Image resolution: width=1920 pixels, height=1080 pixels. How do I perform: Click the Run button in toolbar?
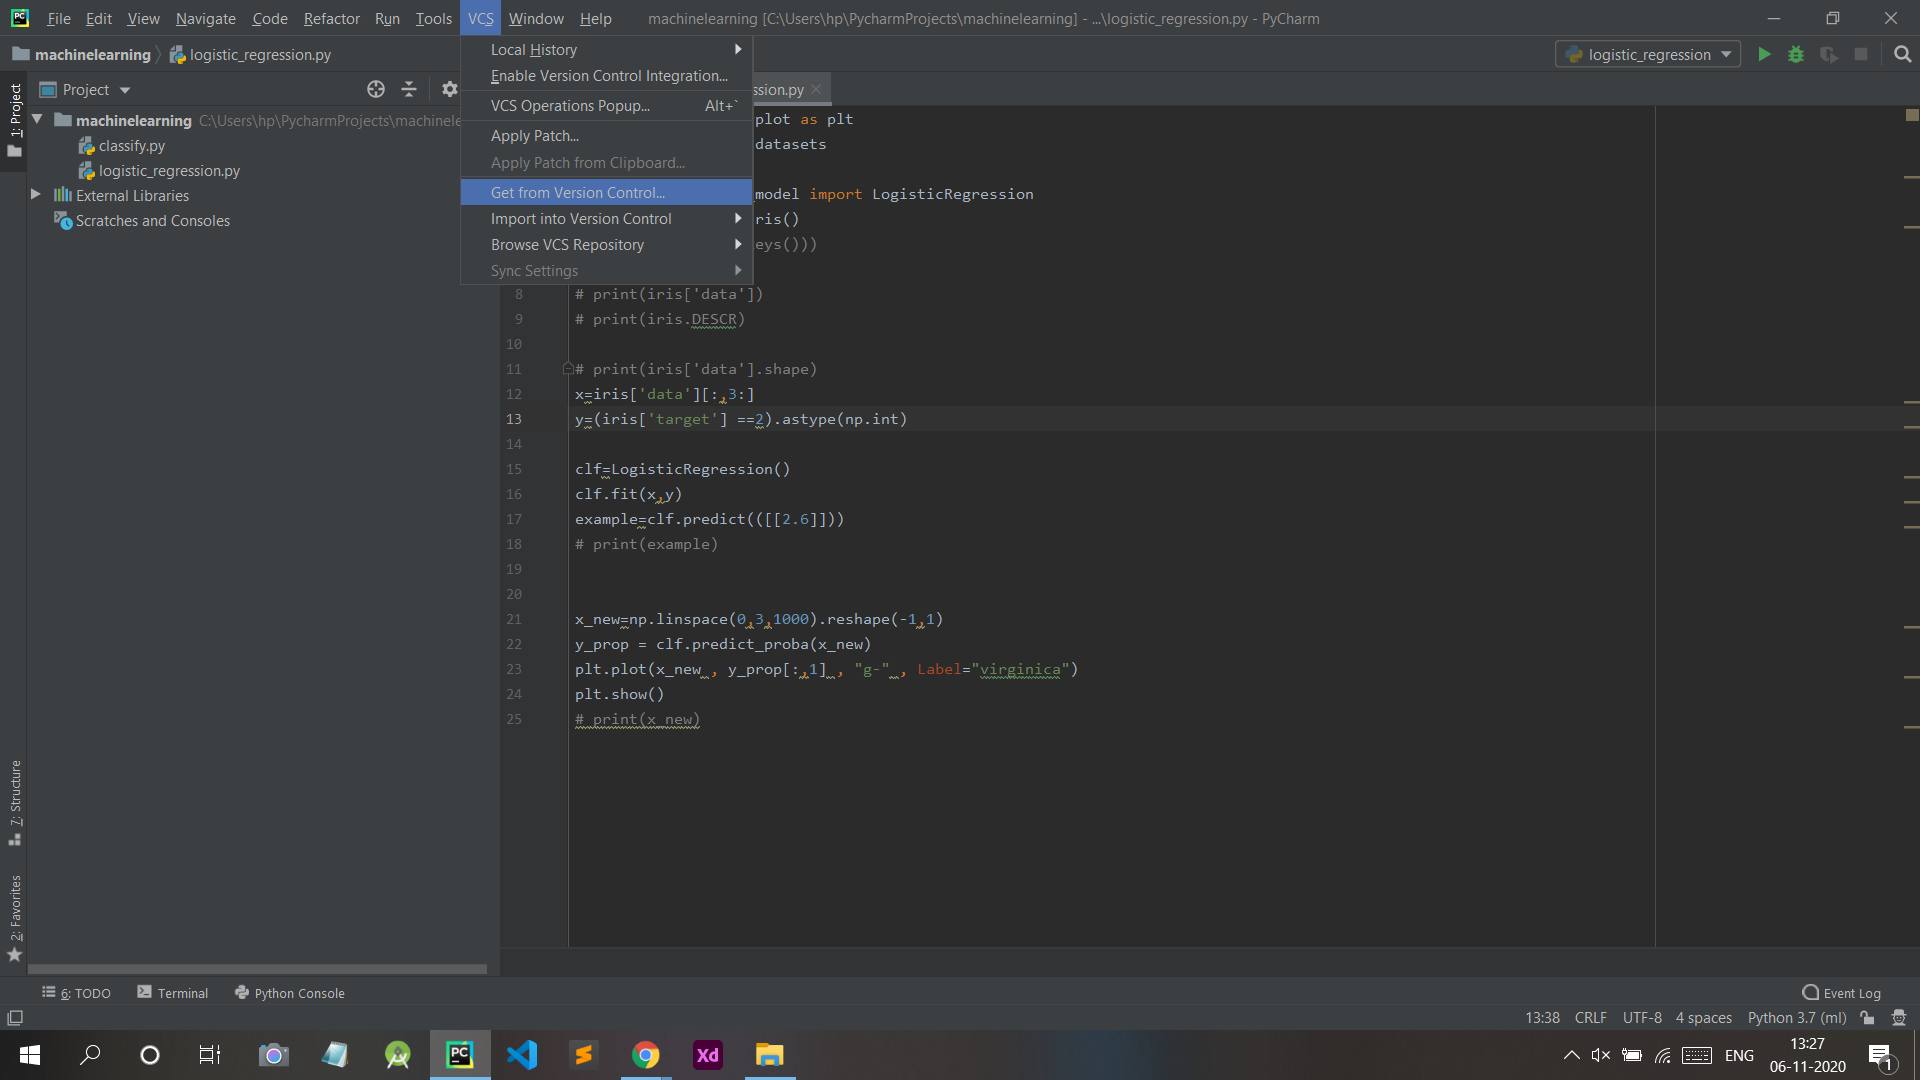tap(1764, 54)
